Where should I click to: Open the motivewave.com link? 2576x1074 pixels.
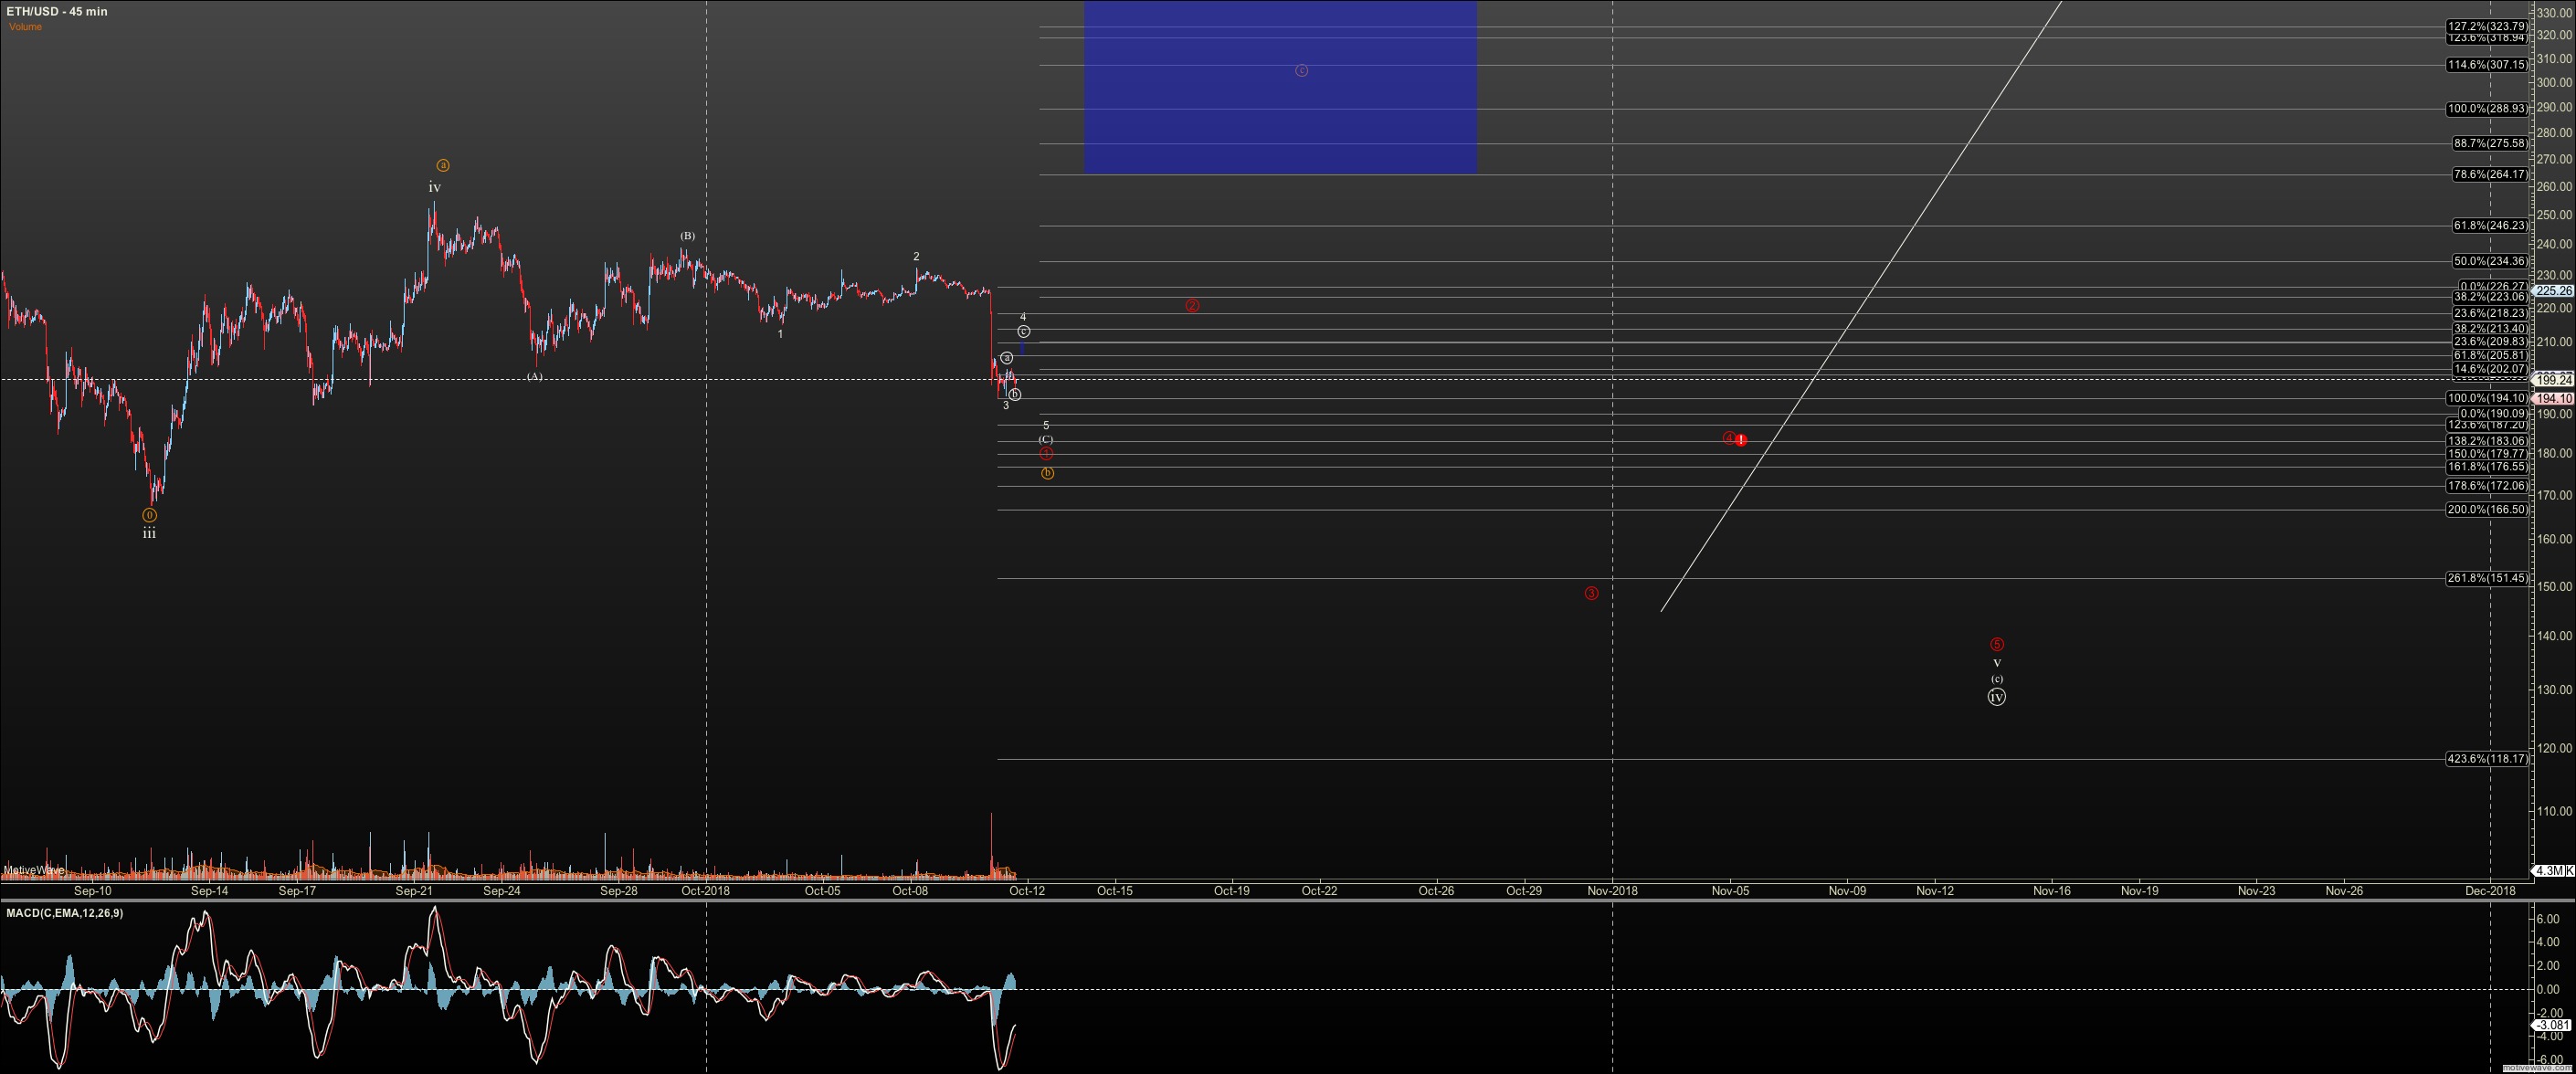2536,1068
